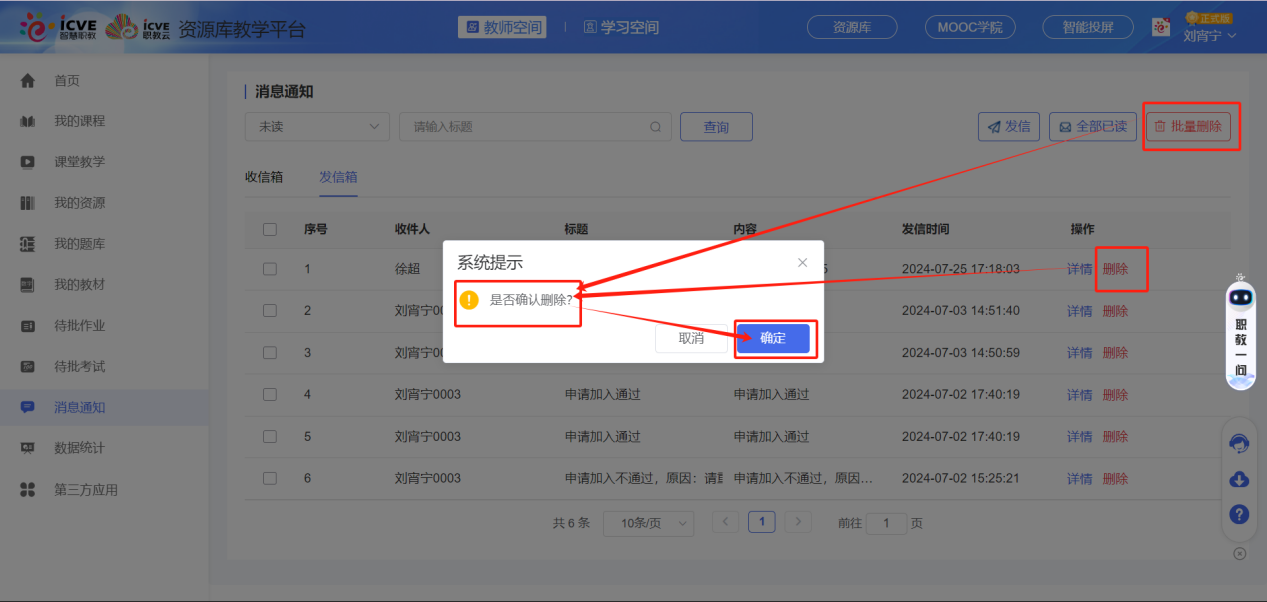Viewport: 1267px width, 602px height.
Task: Open the 未读 status dropdown
Action: coord(317,127)
